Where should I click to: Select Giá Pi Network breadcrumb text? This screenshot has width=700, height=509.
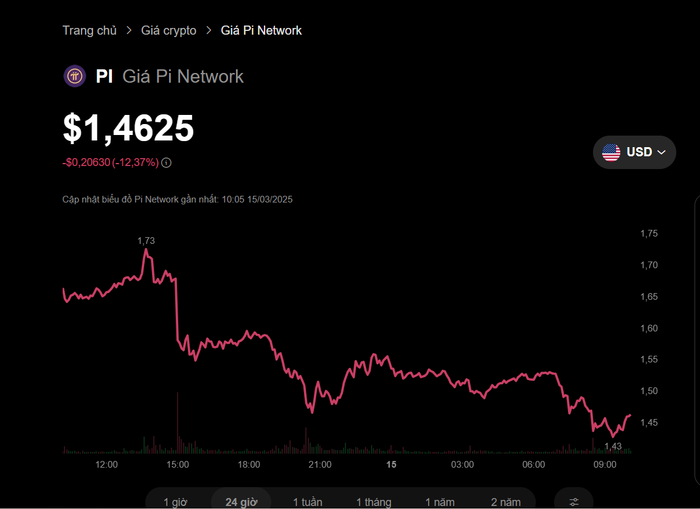coord(261,30)
